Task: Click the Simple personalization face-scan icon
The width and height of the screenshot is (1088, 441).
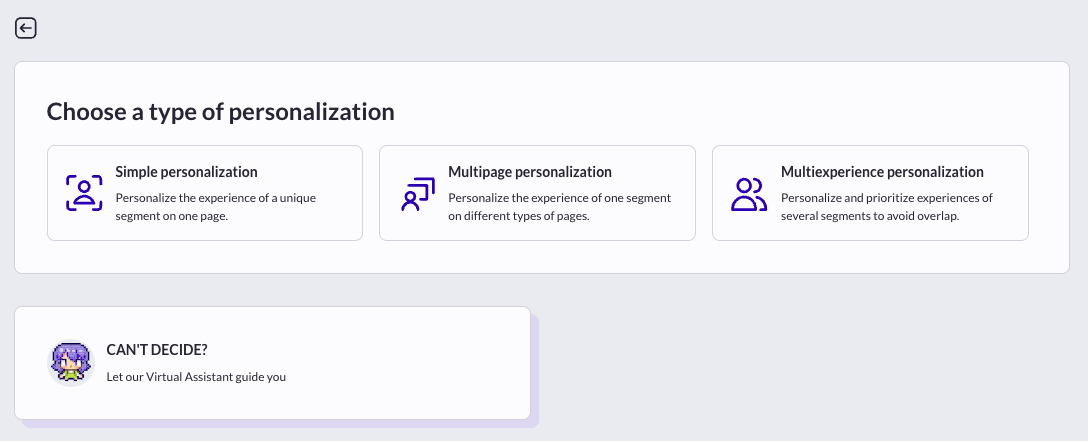Action: coord(84,193)
